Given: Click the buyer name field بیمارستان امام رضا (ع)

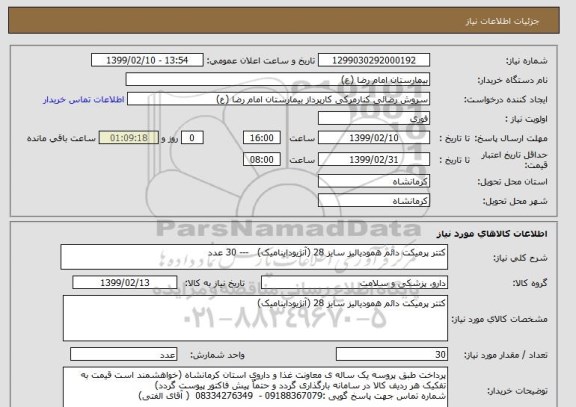Looking at the screenshot, I should point(278,80).
